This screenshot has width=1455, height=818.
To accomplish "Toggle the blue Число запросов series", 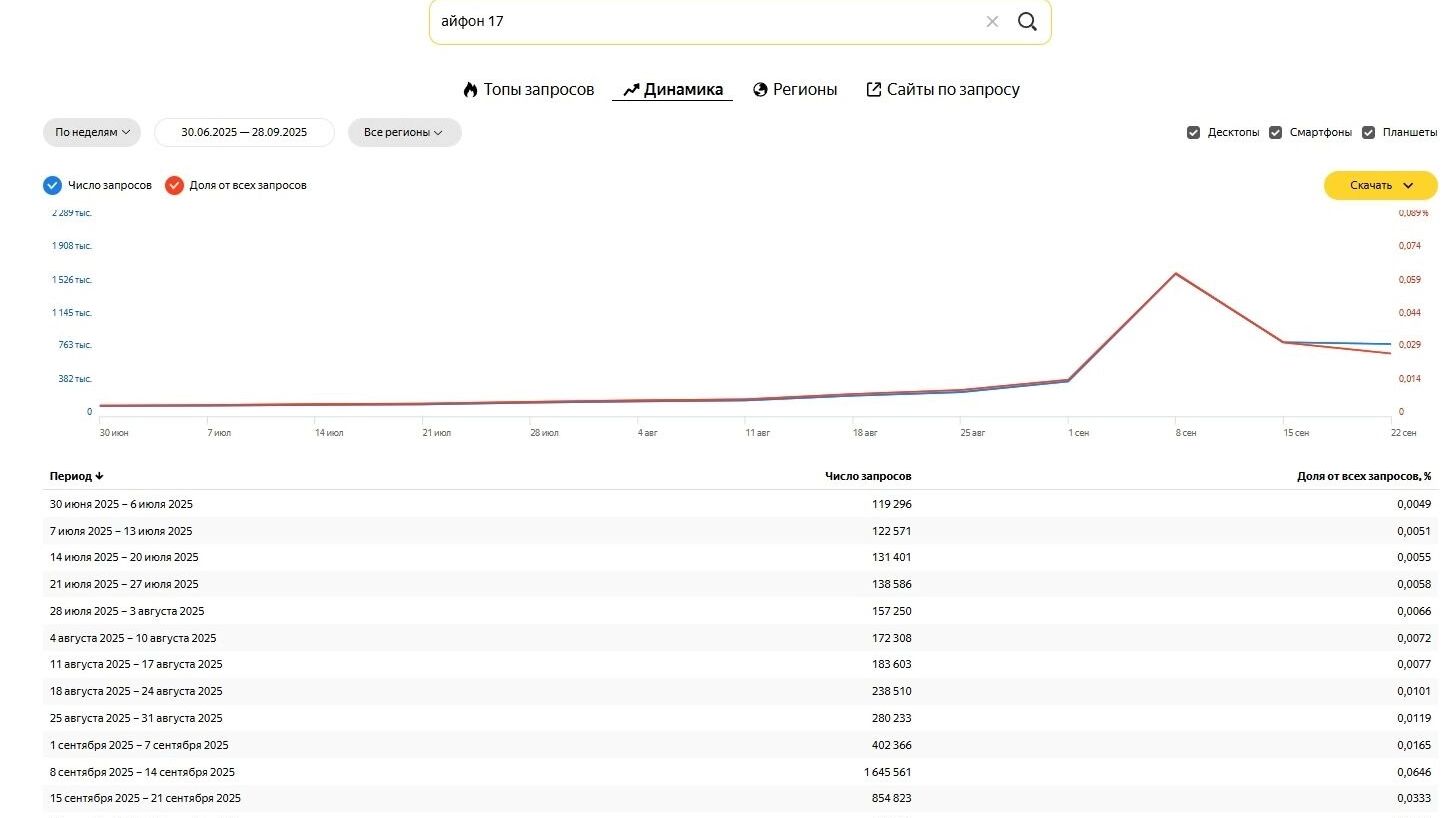I will click(x=53, y=185).
